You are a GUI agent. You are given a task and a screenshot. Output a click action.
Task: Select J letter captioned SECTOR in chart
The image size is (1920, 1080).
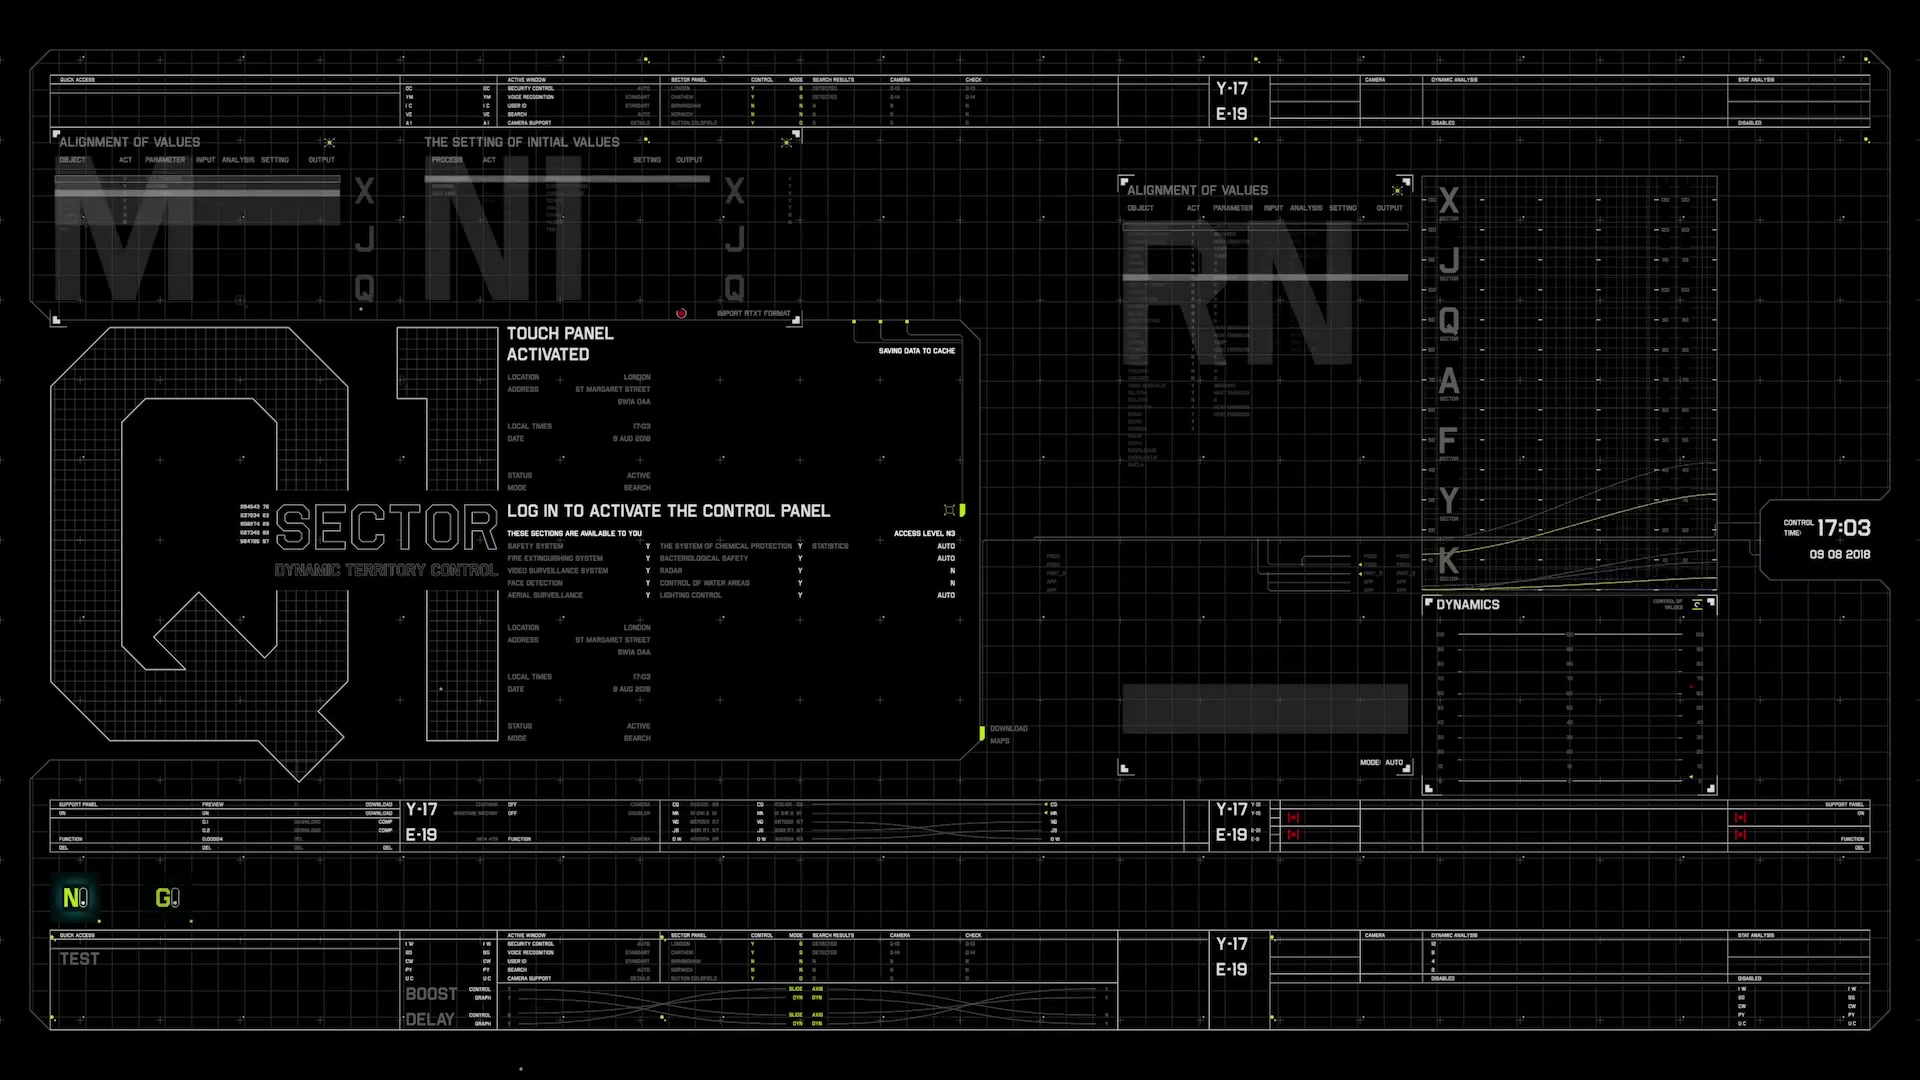pos(1448,262)
